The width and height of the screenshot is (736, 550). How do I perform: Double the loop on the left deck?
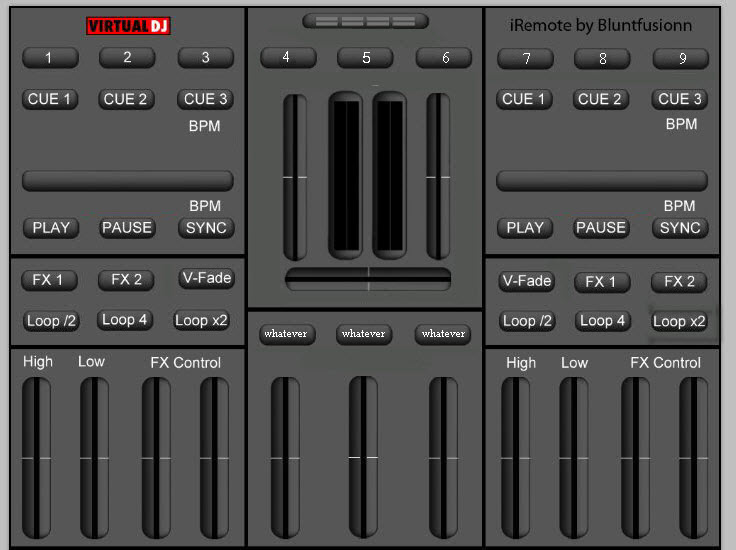[x=201, y=321]
